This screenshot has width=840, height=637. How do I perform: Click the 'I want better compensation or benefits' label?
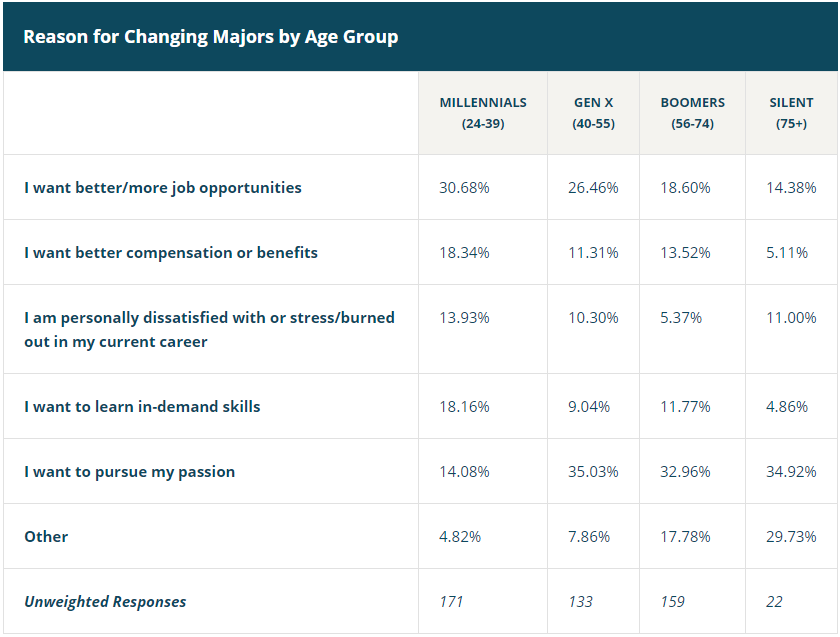[171, 252]
